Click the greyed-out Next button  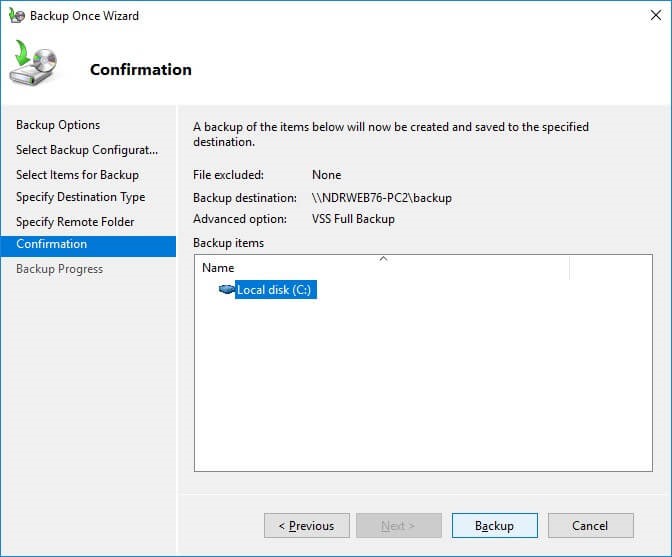point(399,525)
